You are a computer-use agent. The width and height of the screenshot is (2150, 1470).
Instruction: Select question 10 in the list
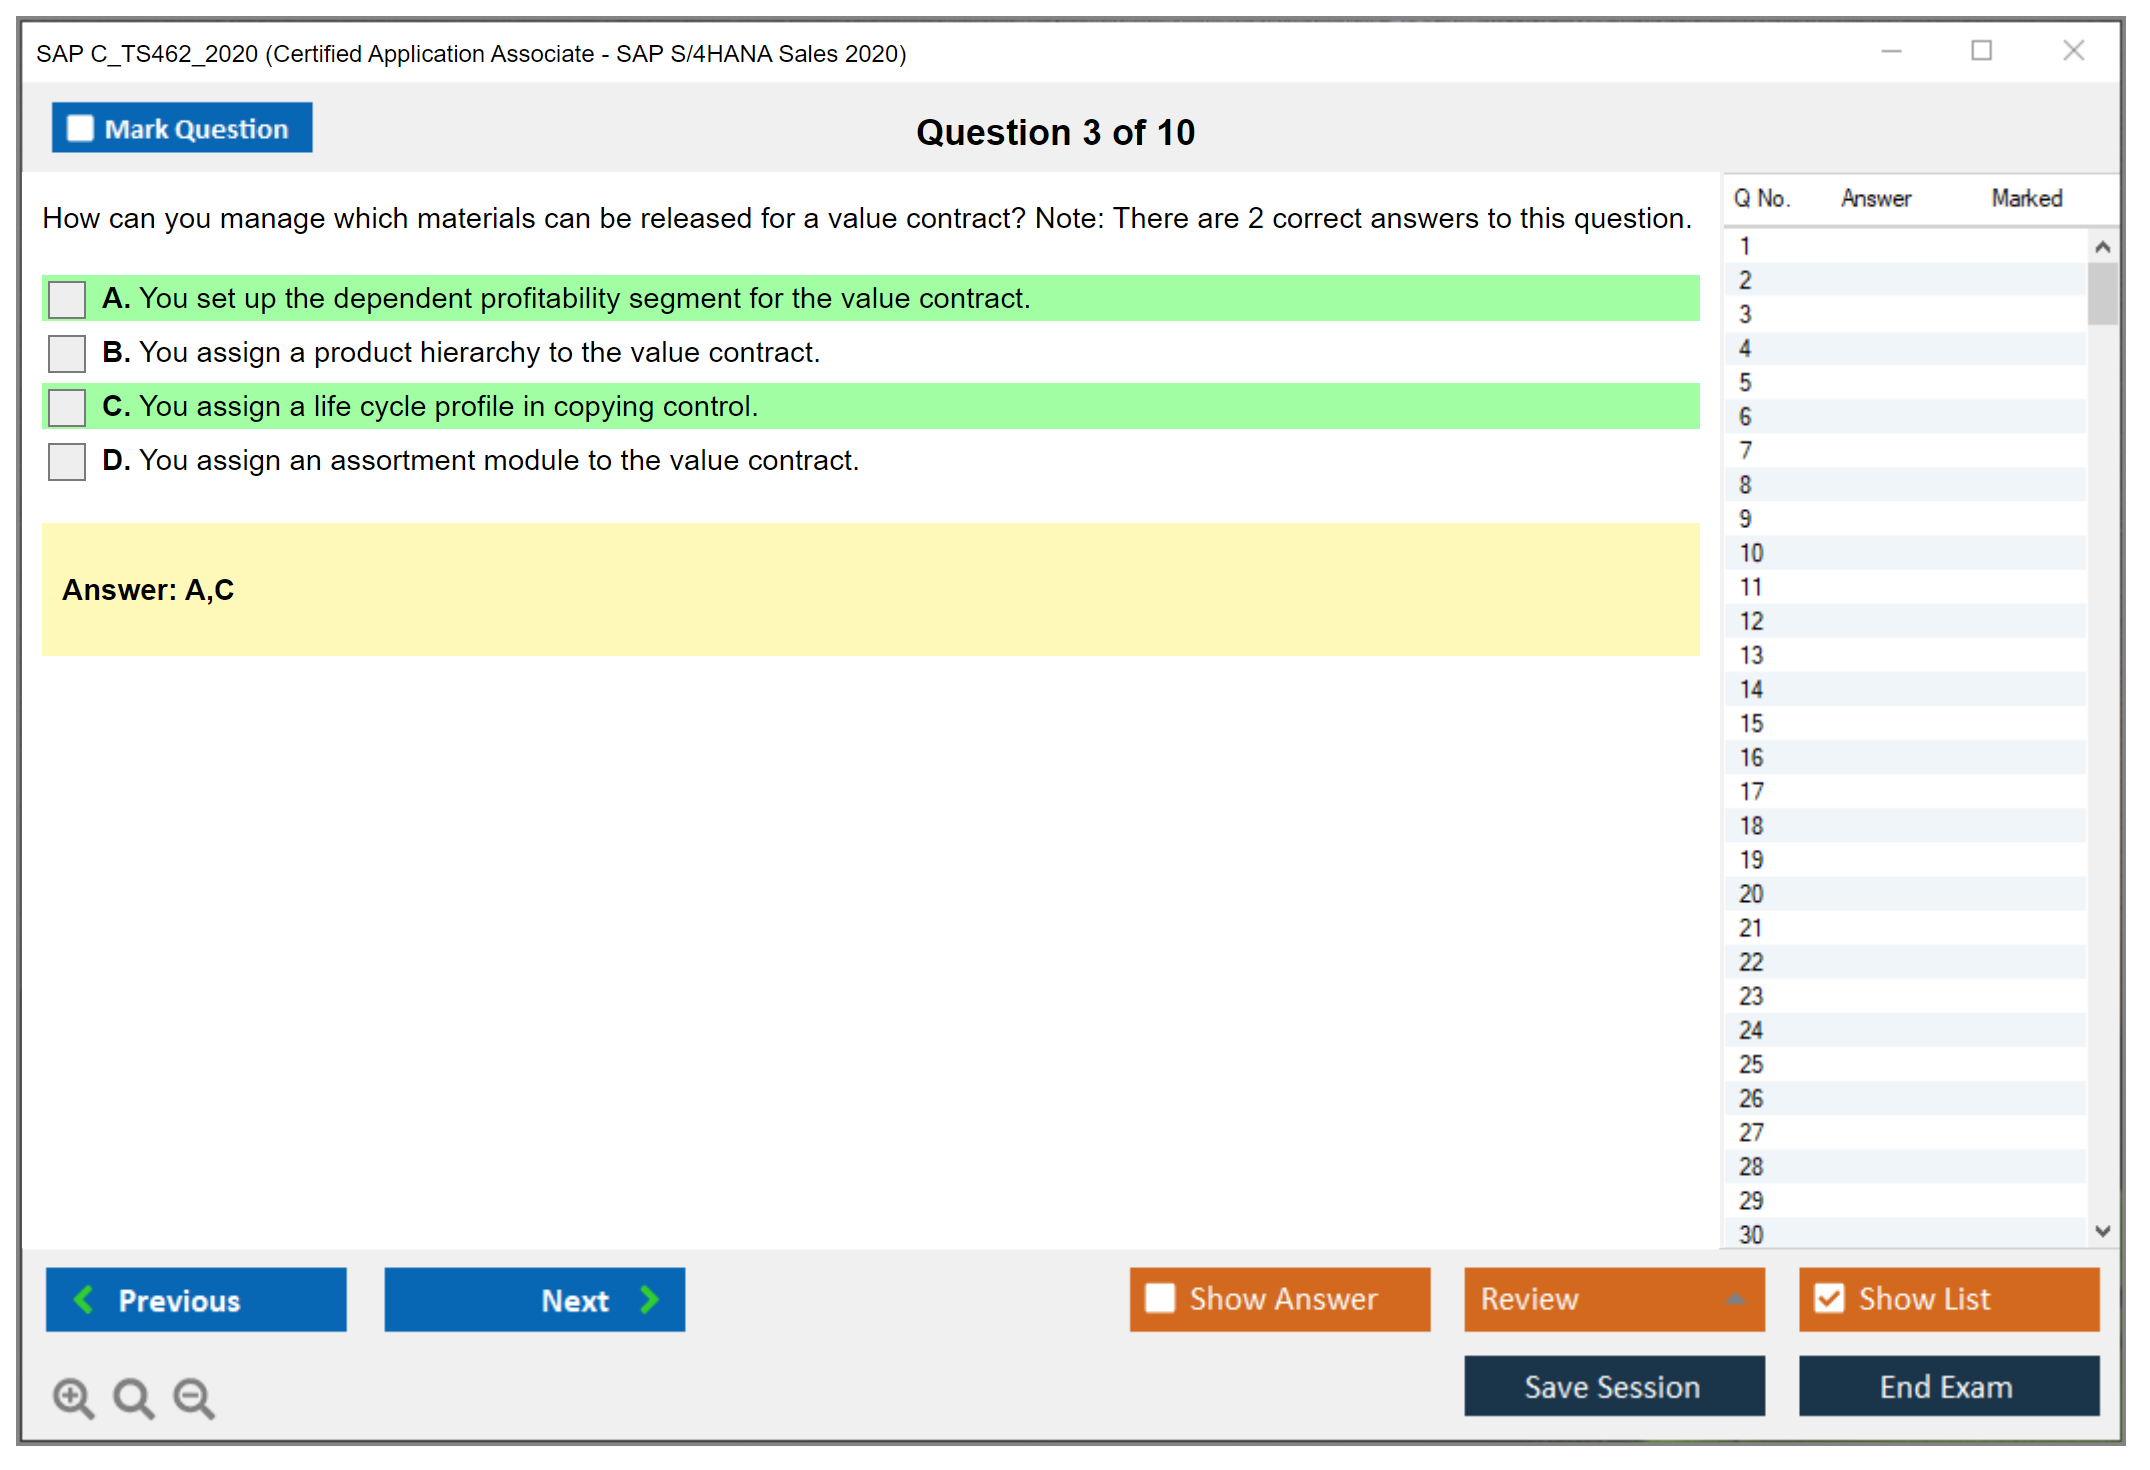(1751, 553)
